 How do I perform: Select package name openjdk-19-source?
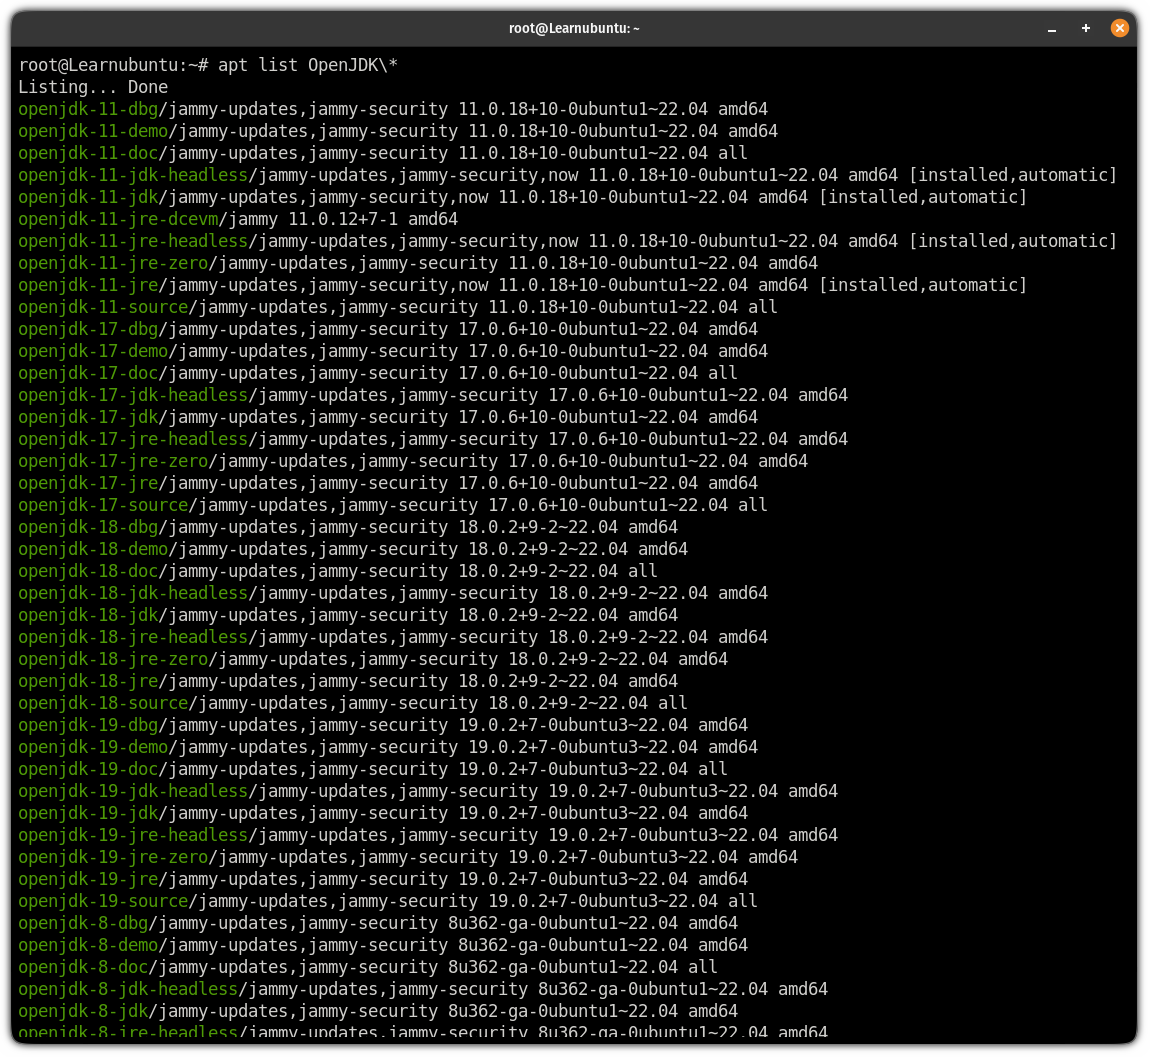pyautogui.click(x=103, y=901)
